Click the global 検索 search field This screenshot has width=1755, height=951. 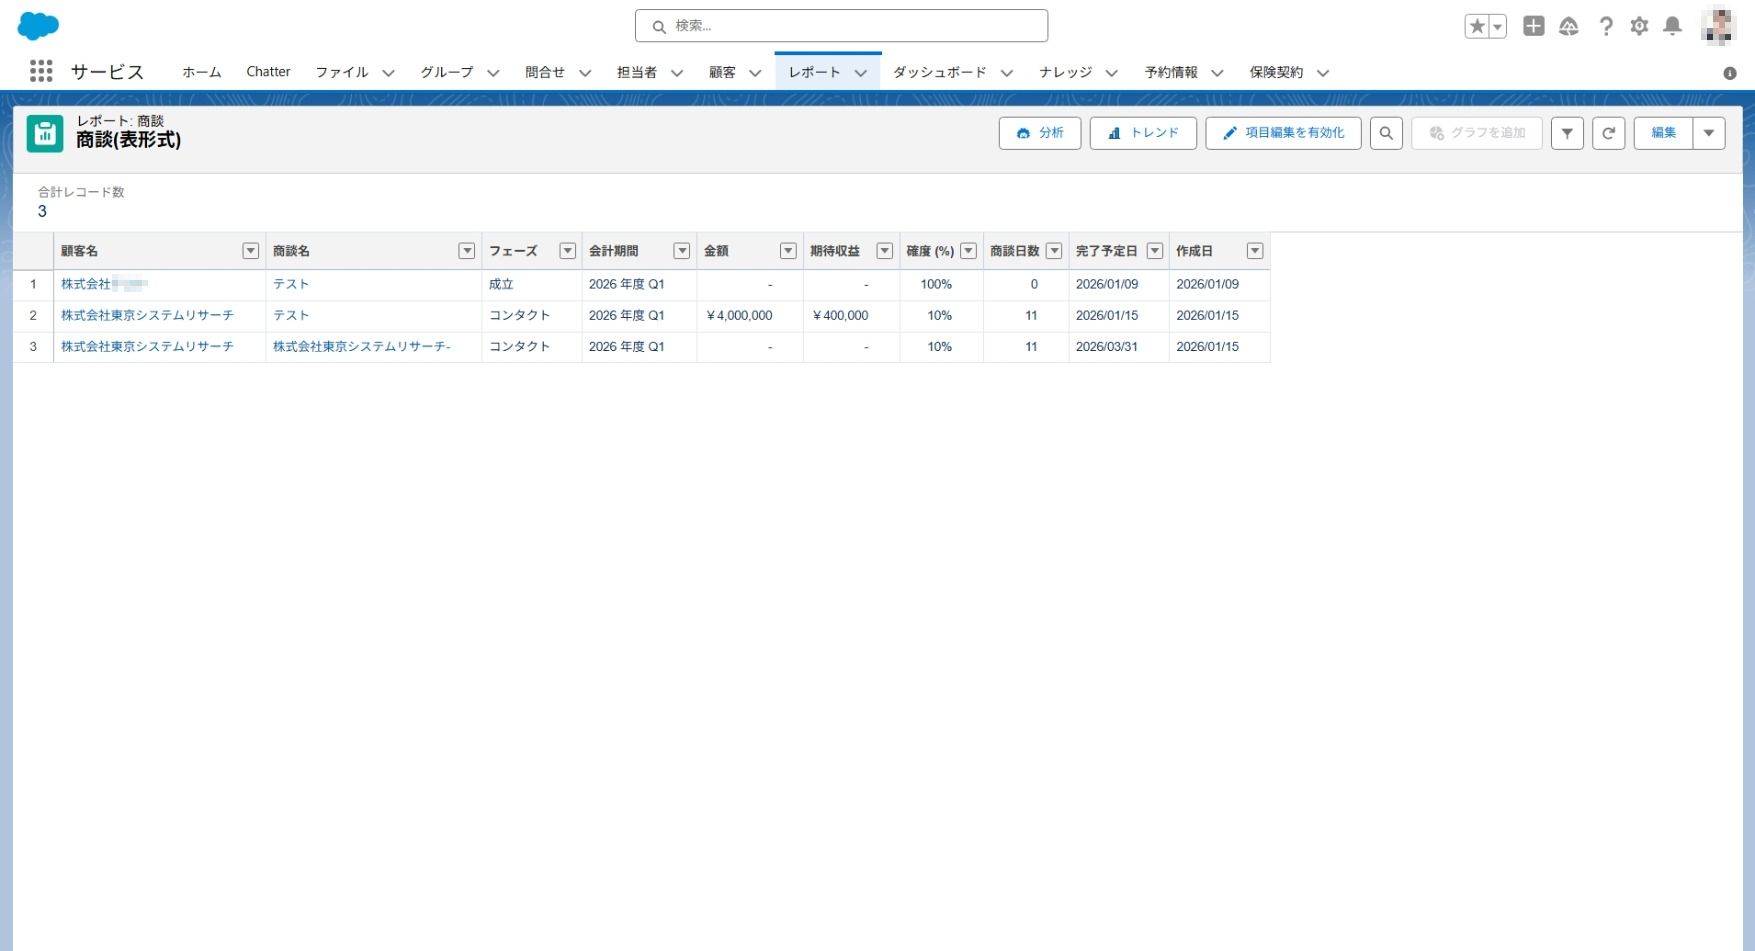click(x=841, y=26)
